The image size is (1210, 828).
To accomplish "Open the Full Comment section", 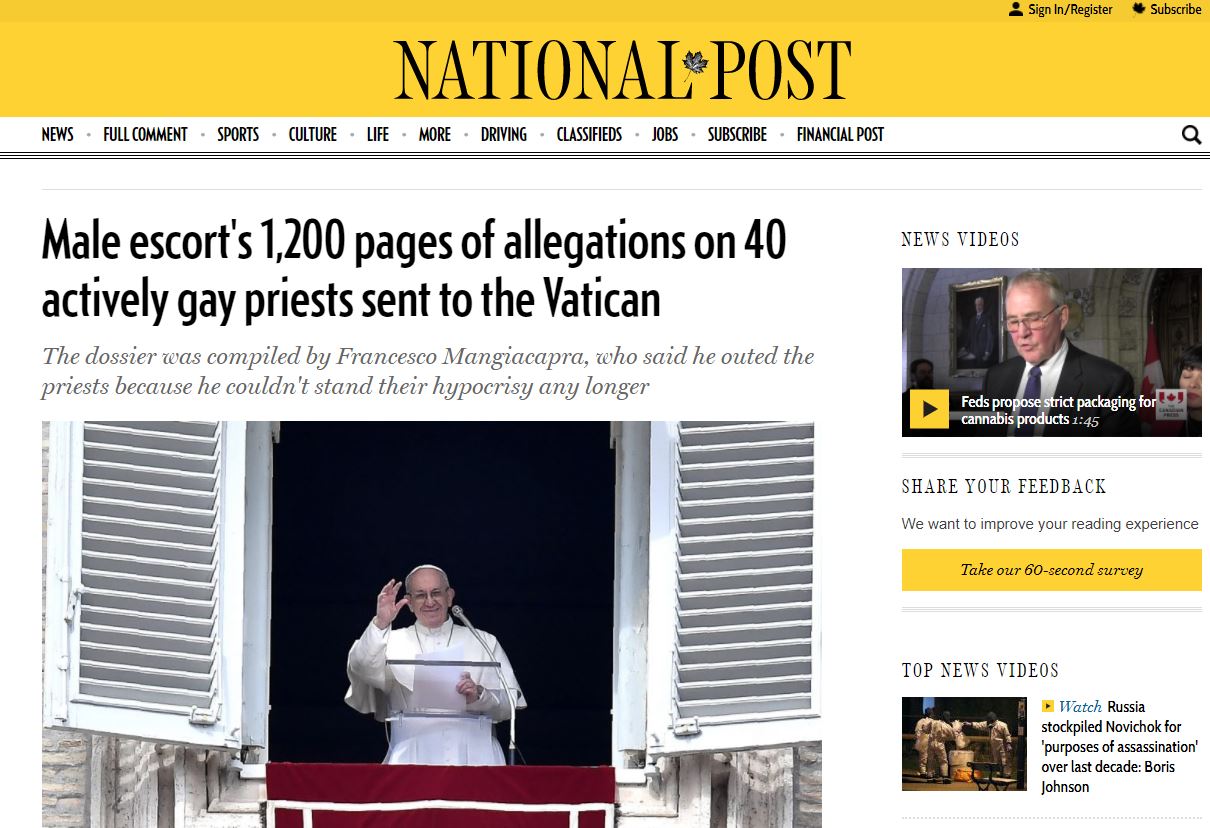I will [145, 134].
